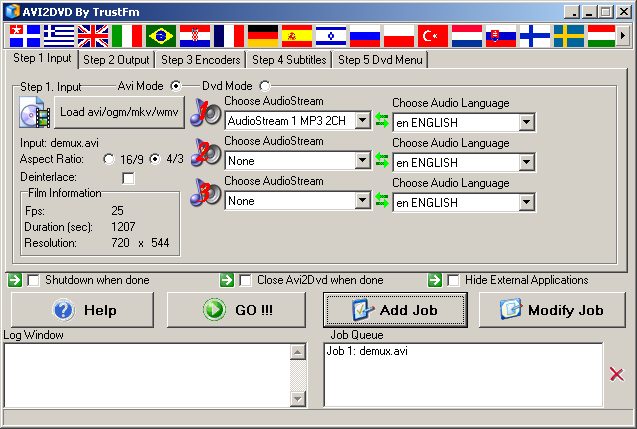Click the disc and film input icon

[x=35, y=113]
